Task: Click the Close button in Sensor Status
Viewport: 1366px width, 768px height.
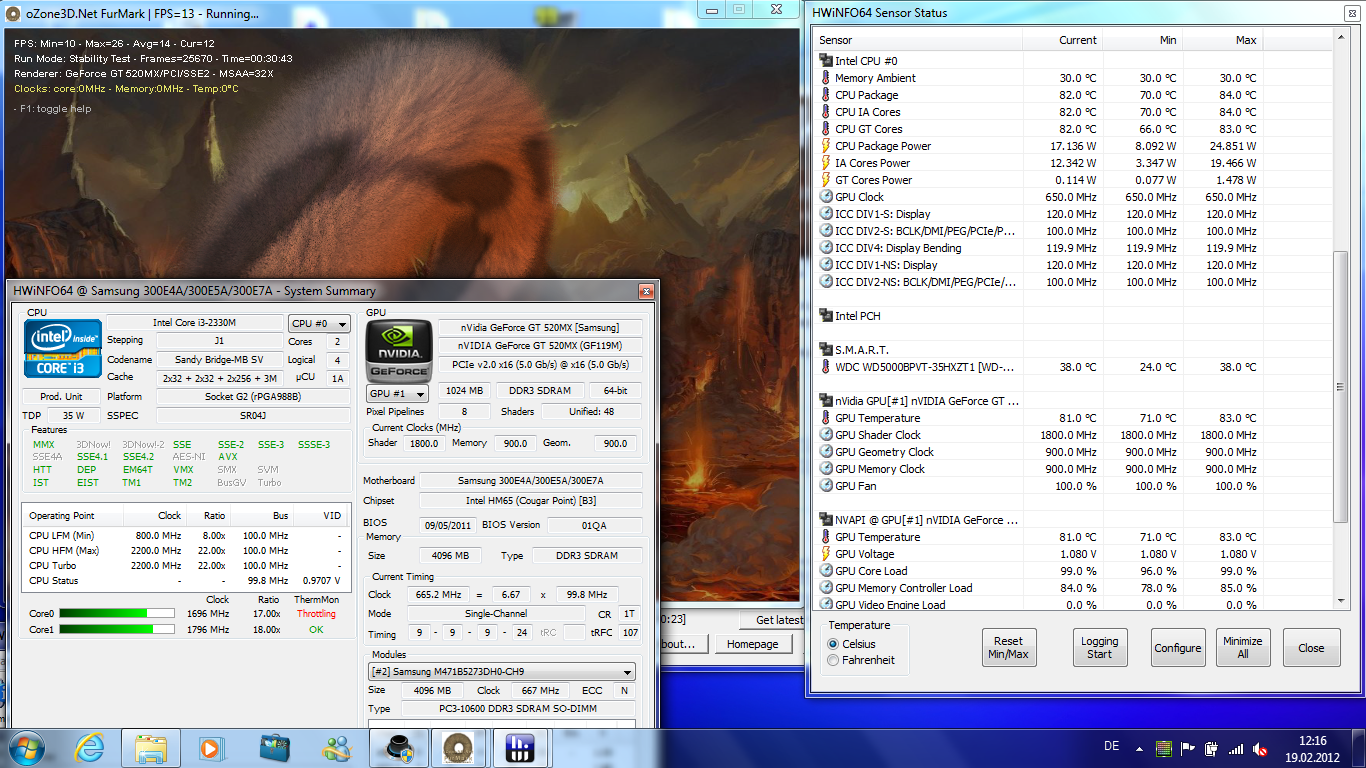Action: (x=1311, y=648)
